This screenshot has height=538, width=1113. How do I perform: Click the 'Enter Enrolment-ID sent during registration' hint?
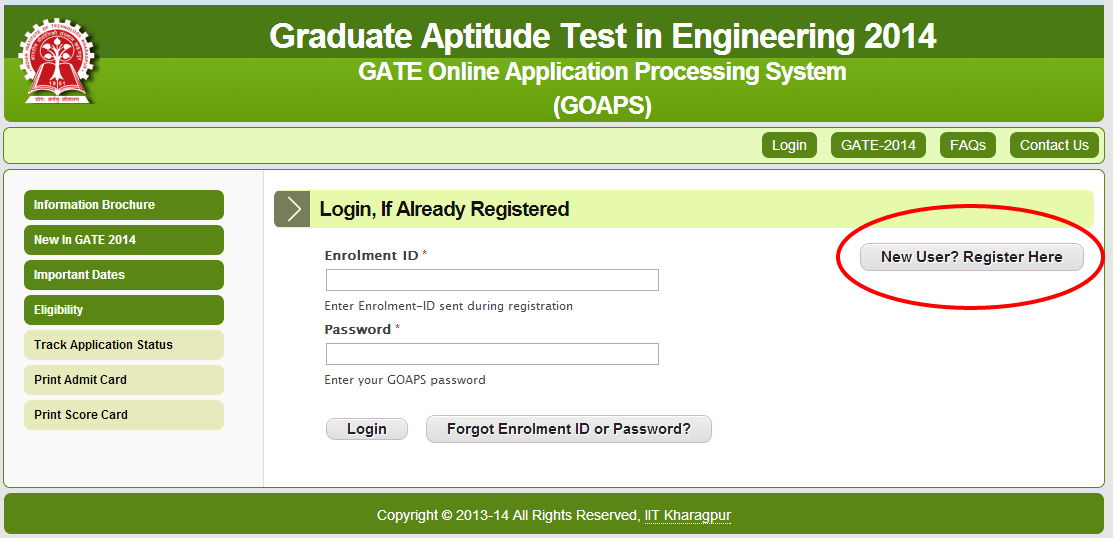click(449, 307)
